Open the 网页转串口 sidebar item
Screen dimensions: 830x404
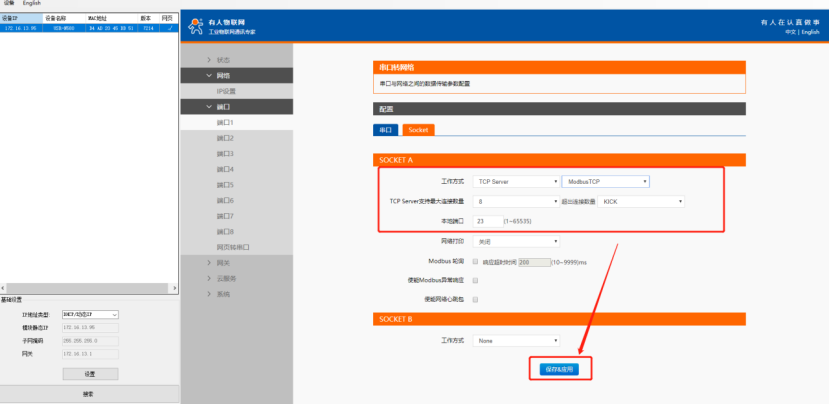[x=233, y=247]
